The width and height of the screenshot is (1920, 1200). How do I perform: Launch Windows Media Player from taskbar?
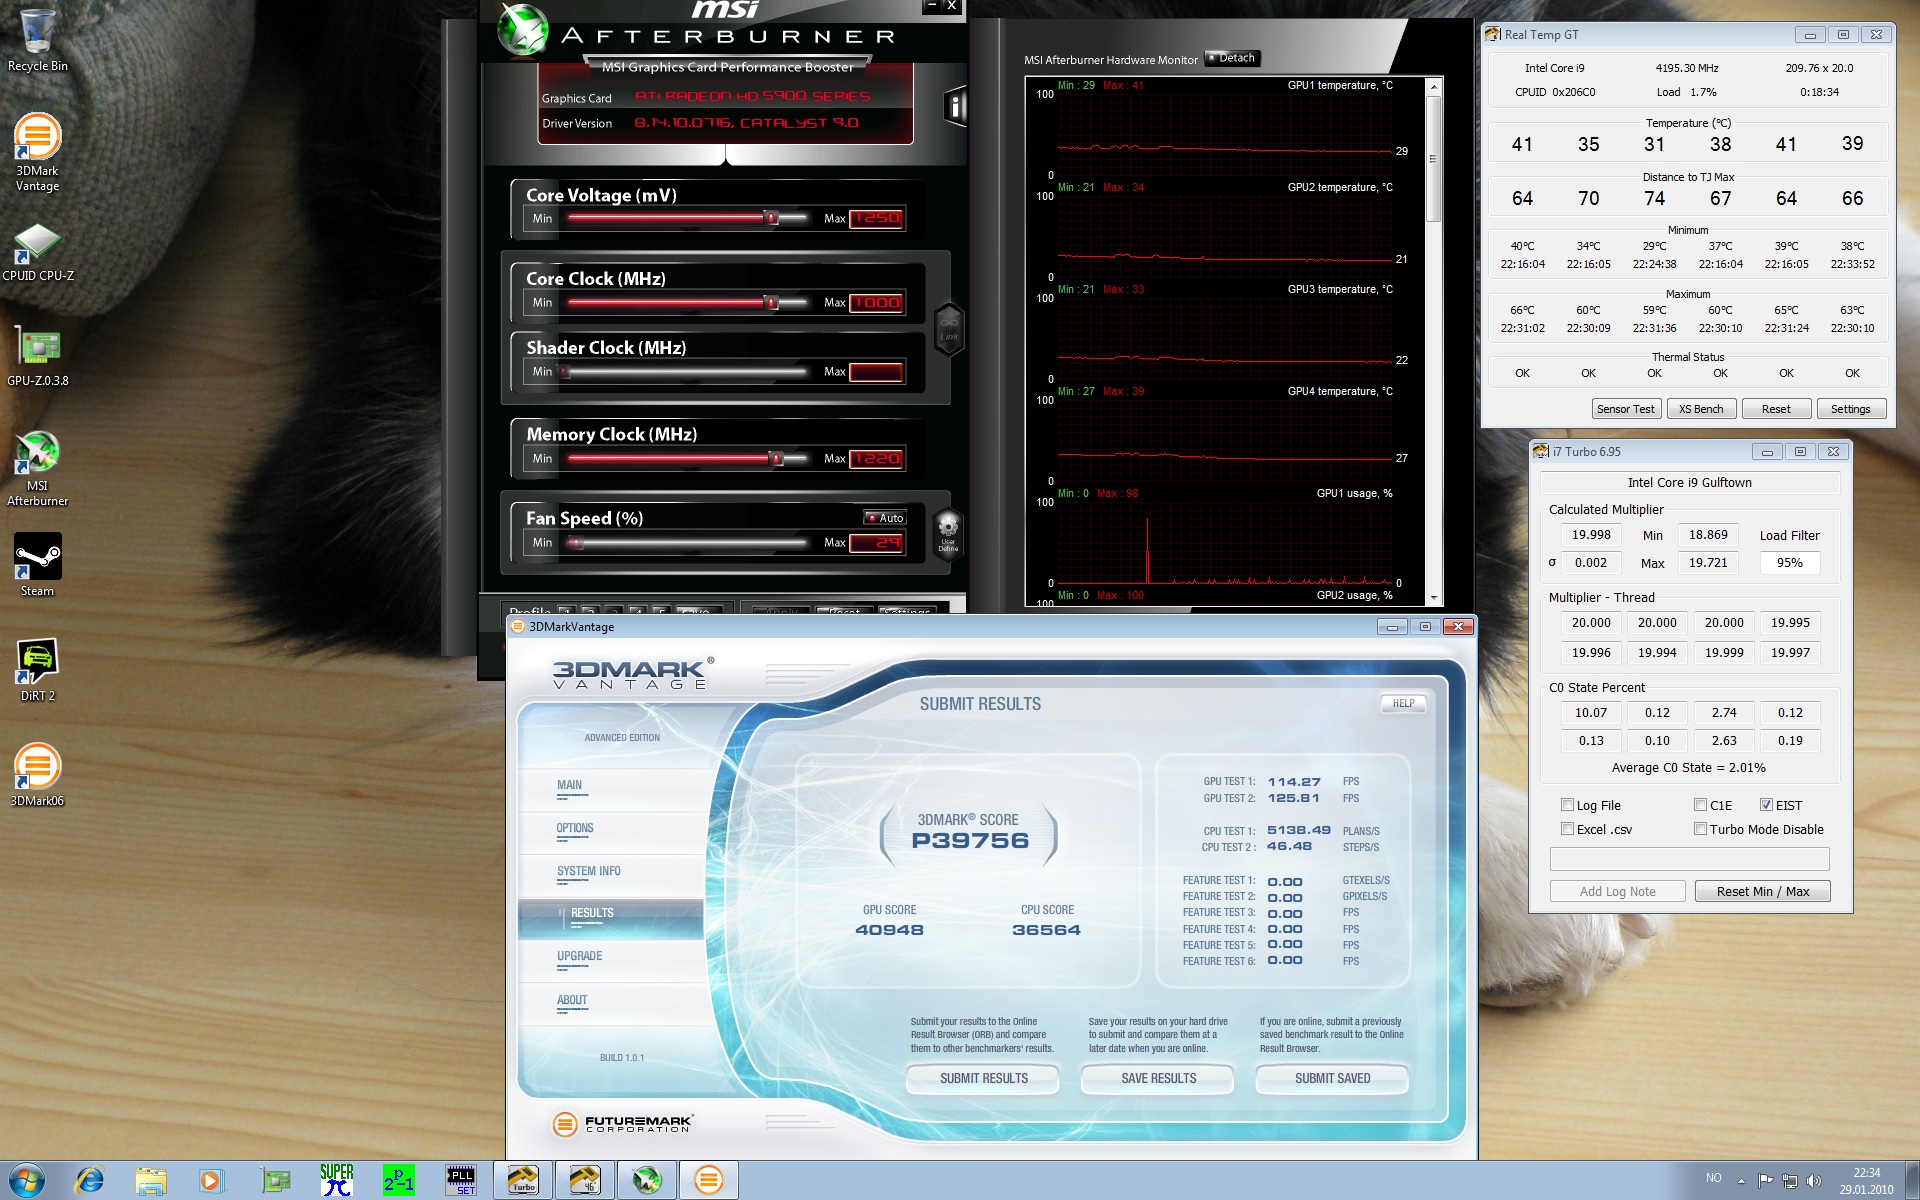(x=212, y=1180)
